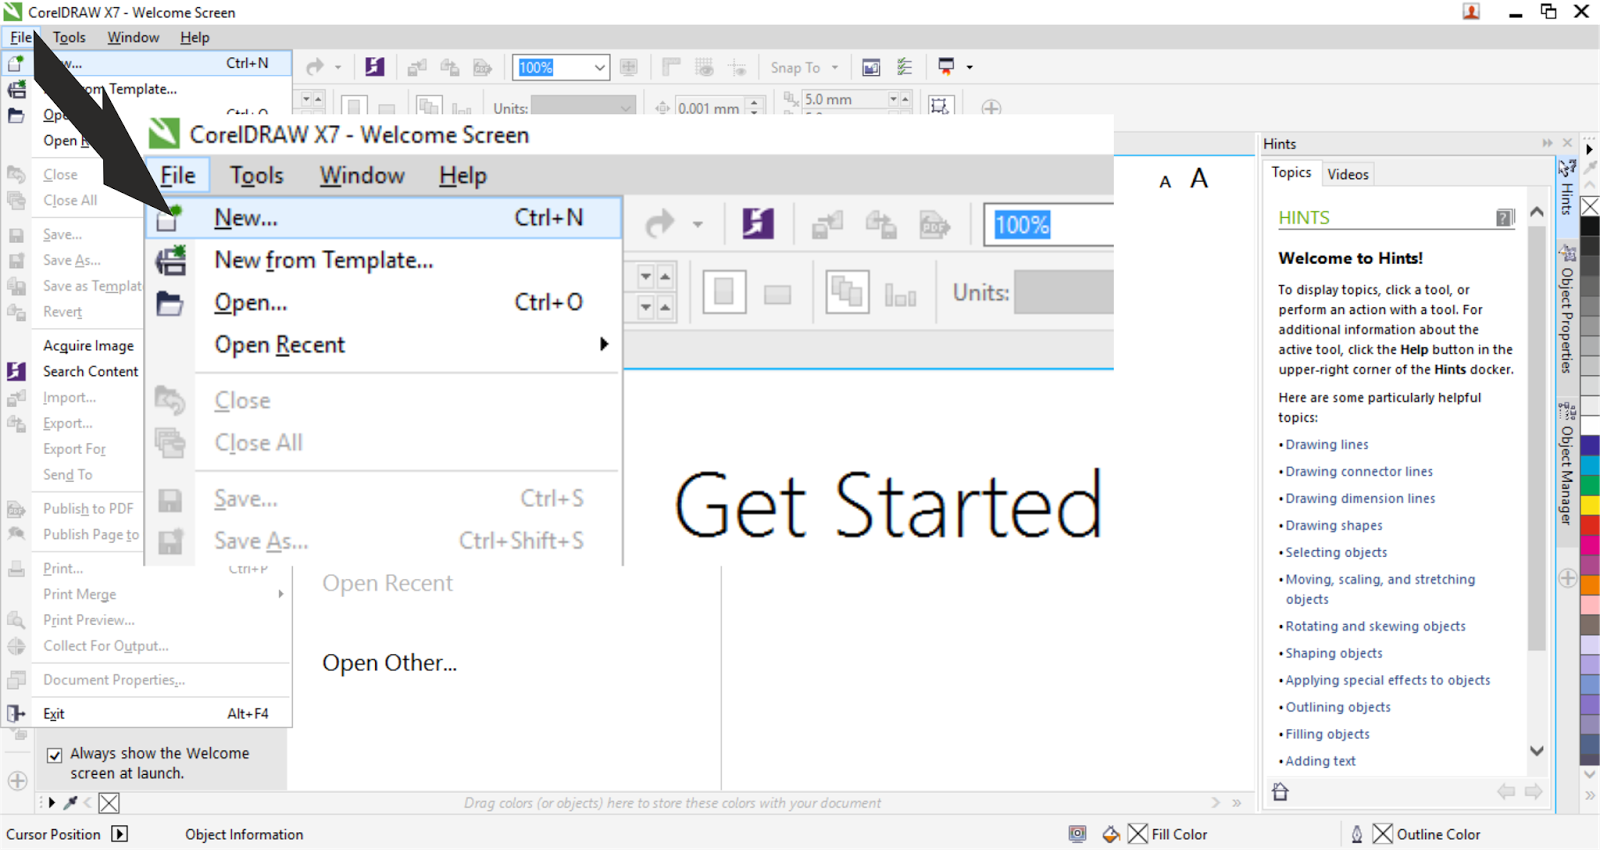This screenshot has height=850, width=1600.
Task: Click the Open Other... link
Action: (389, 663)
